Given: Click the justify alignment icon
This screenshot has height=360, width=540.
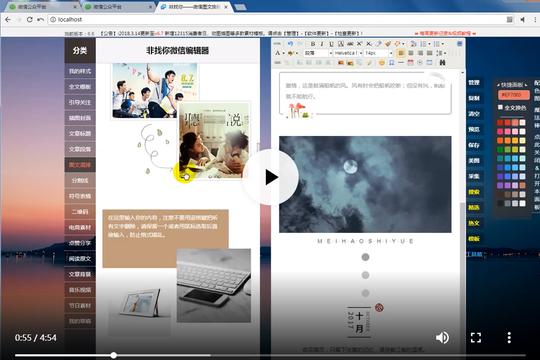Looking at the screenshot, I should pyautogui.click(x=429, y=53).
